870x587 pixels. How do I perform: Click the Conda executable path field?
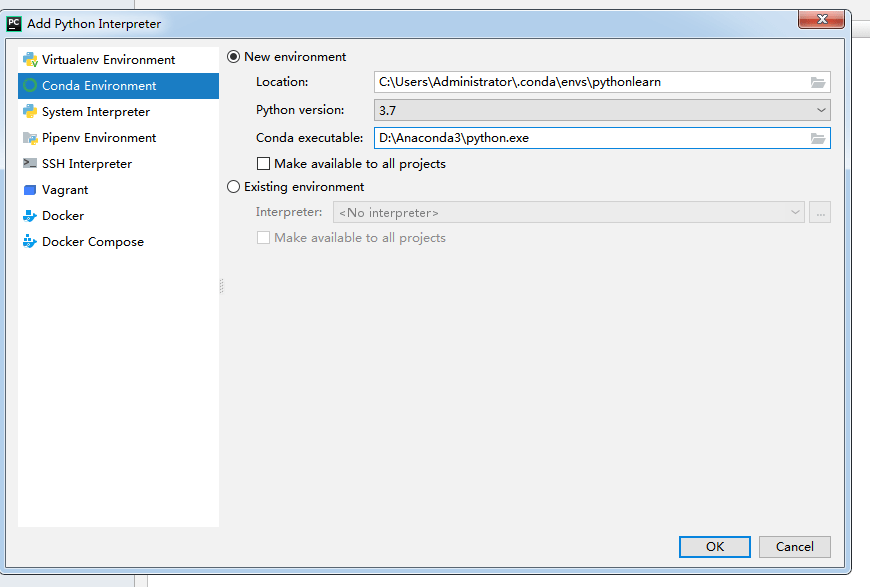click(590, 138)
